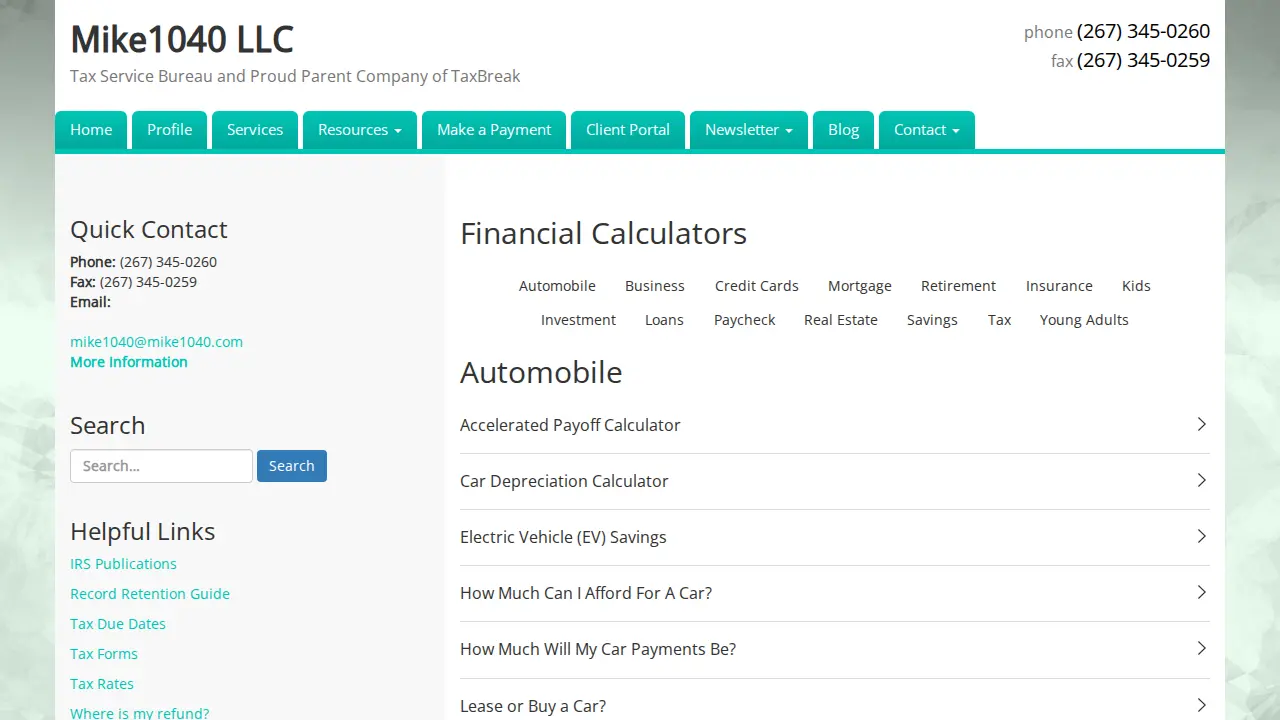Viewport: 1280px width, 720px height.
Task: View the Tax Due Dates link
Action: click(x=118, y=624)
